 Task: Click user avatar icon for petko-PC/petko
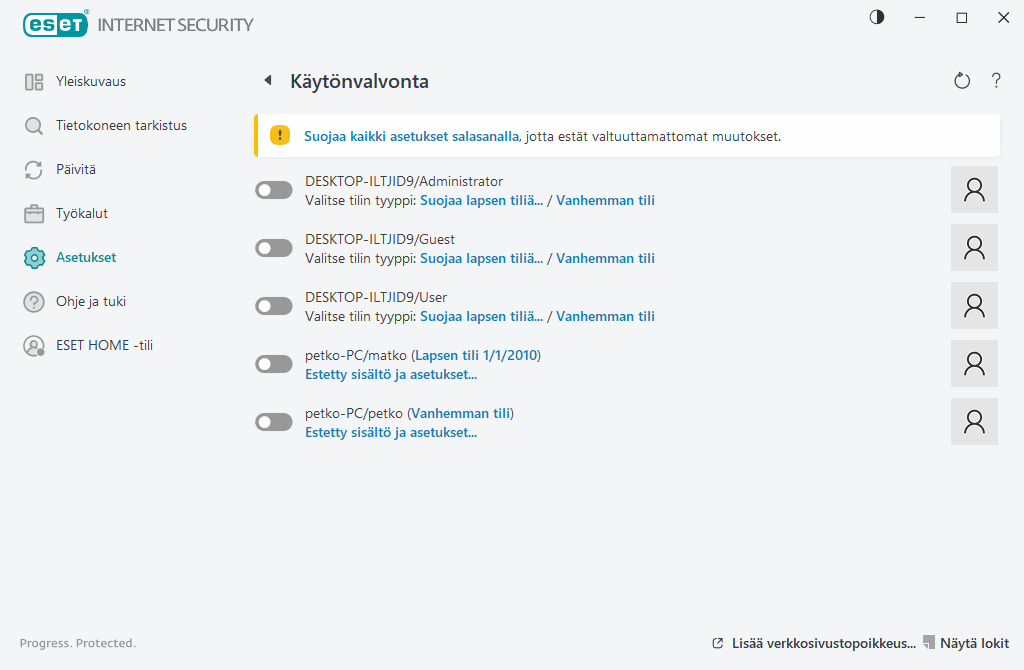974,422
